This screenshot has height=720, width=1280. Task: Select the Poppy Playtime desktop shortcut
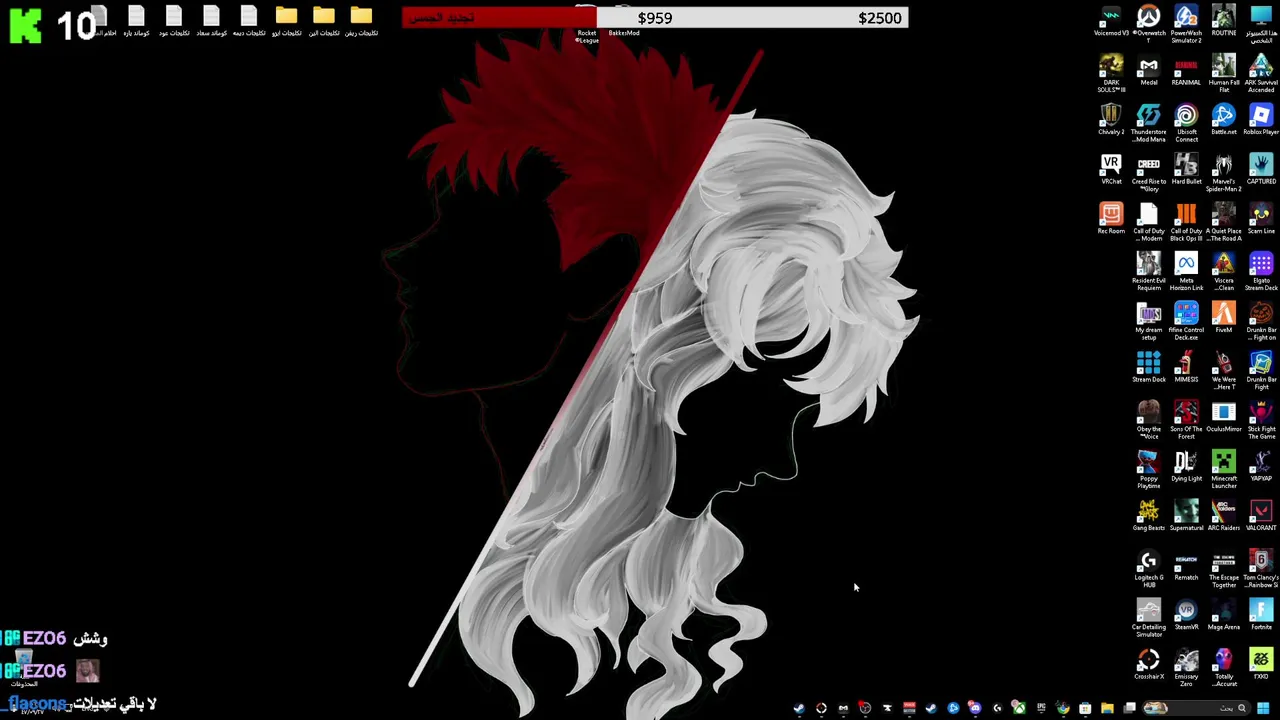point(1148,469)
